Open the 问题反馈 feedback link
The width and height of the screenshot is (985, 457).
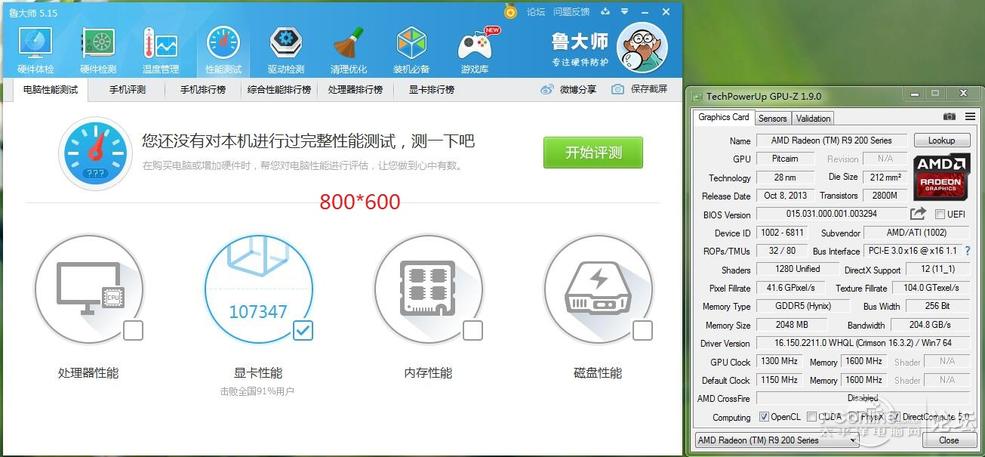tap(571, 11)
